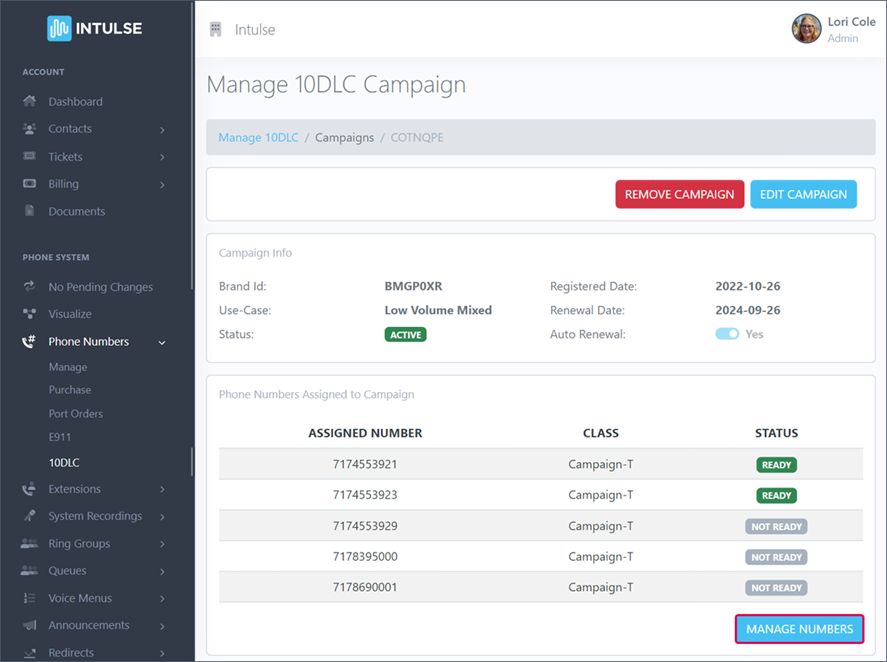Collapse the Phone Numbers submenu chevron
887x662 pixels.
point(162,343)
